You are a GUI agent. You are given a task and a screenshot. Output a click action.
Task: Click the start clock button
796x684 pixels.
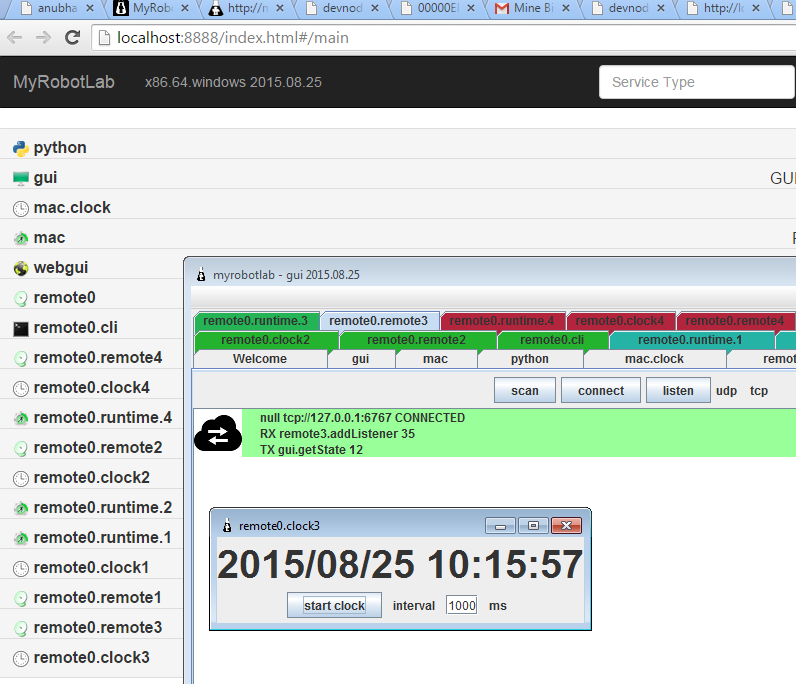click(335, 605)
